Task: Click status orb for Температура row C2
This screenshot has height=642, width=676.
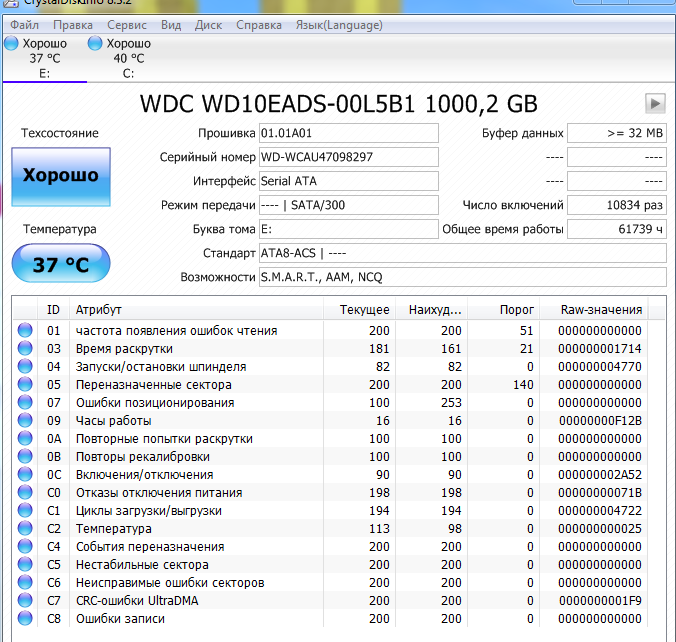Action: pyautogui.click(x=25, y=528)
